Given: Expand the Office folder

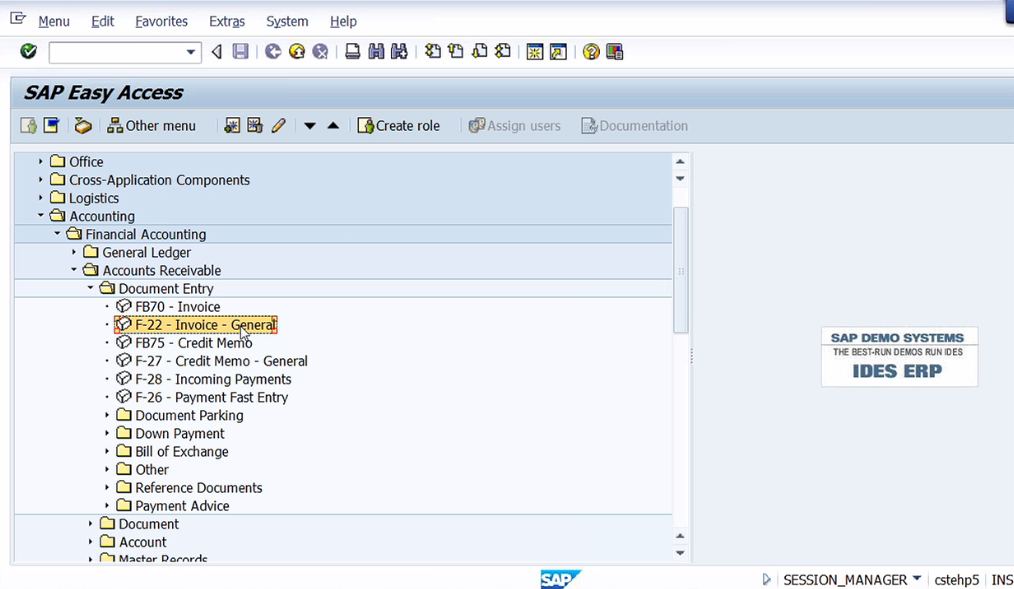Looking at the screenshot, I should point(41,161).
